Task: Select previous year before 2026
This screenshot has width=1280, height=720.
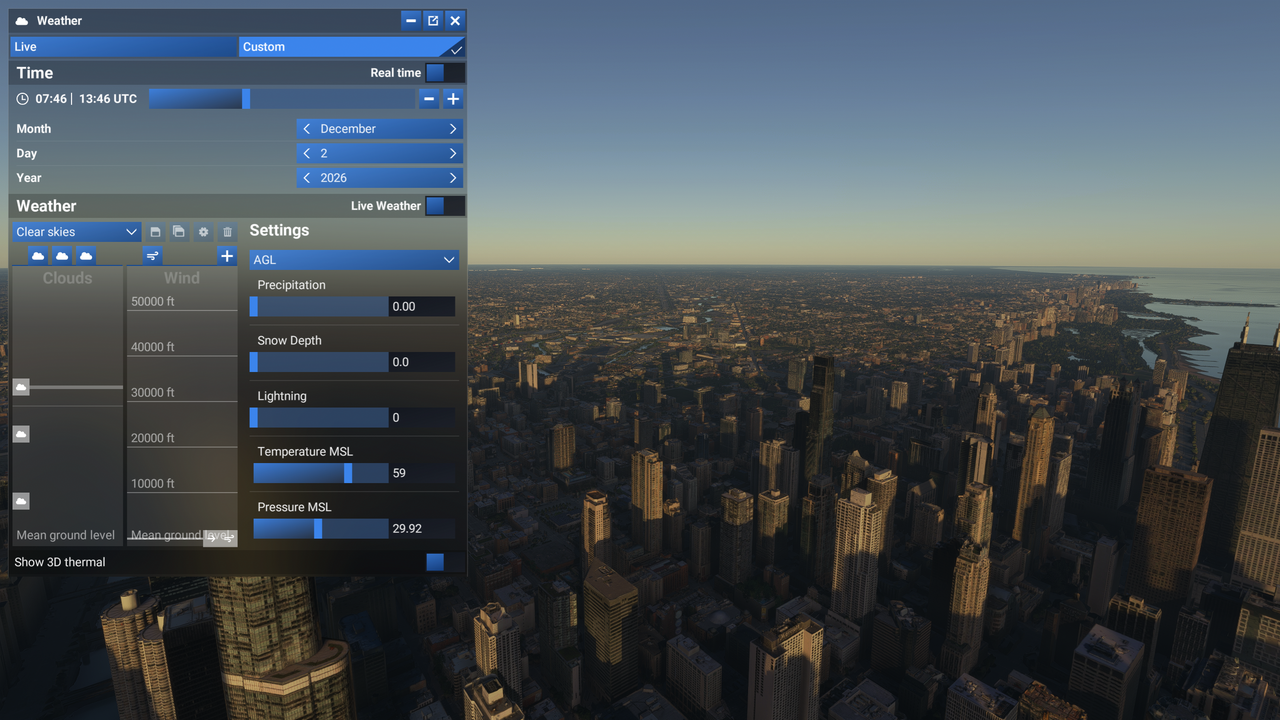Action: point(307,178)
